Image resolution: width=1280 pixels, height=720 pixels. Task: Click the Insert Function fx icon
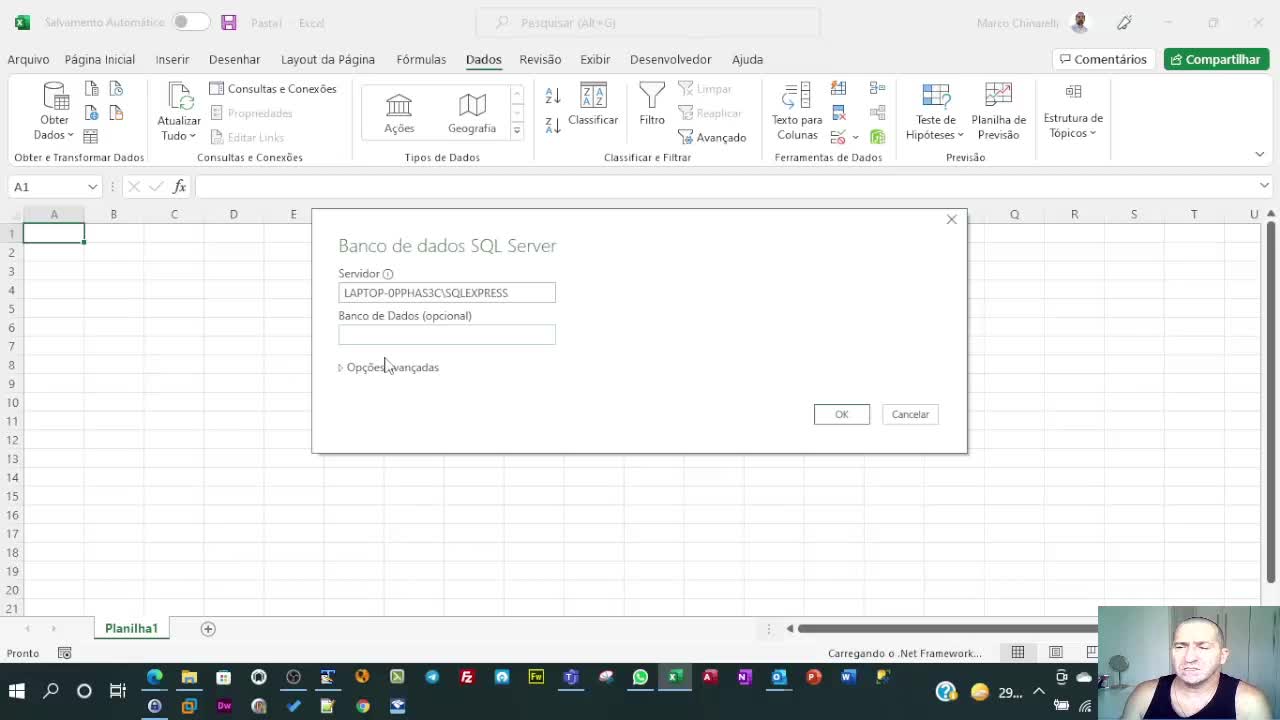pos(180,187)
